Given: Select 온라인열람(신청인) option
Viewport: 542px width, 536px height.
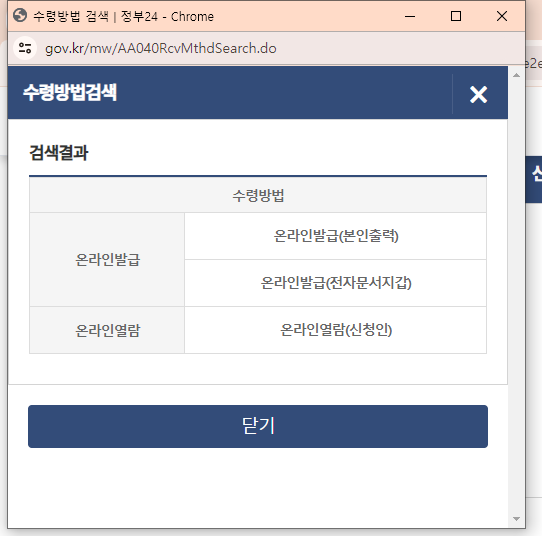Looking at the screenshot, I should tap(336, 330).
